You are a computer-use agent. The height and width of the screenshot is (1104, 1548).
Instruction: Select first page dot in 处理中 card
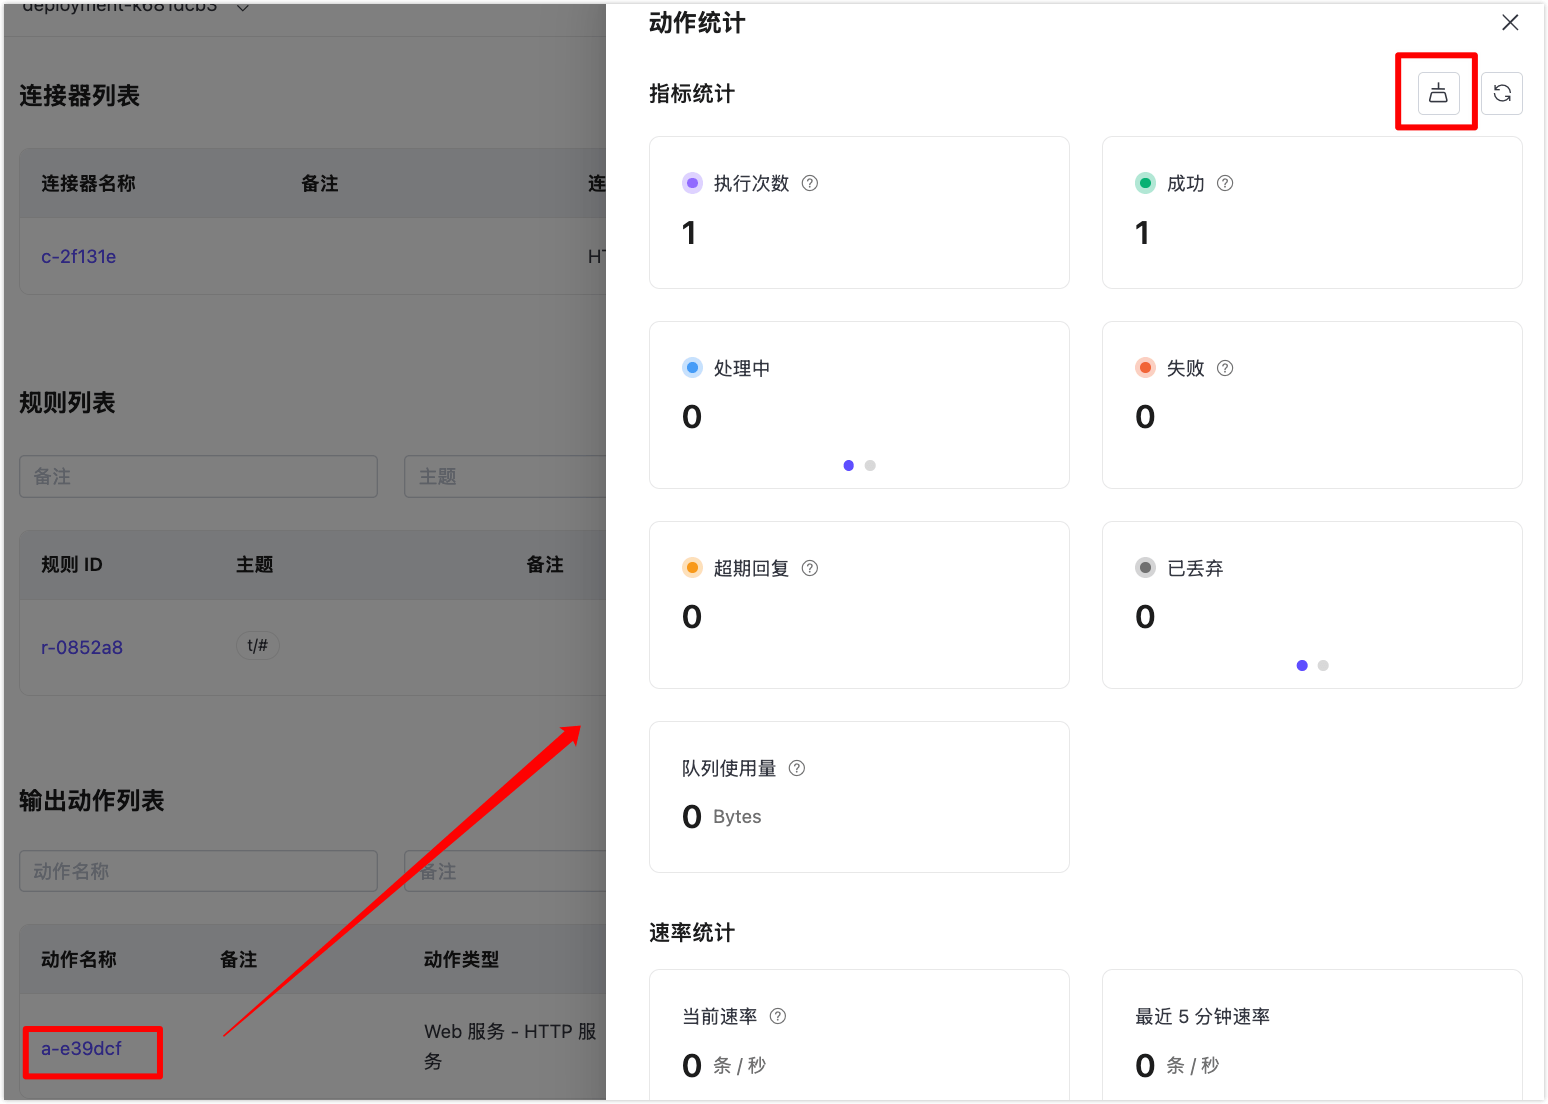[849, 466]
